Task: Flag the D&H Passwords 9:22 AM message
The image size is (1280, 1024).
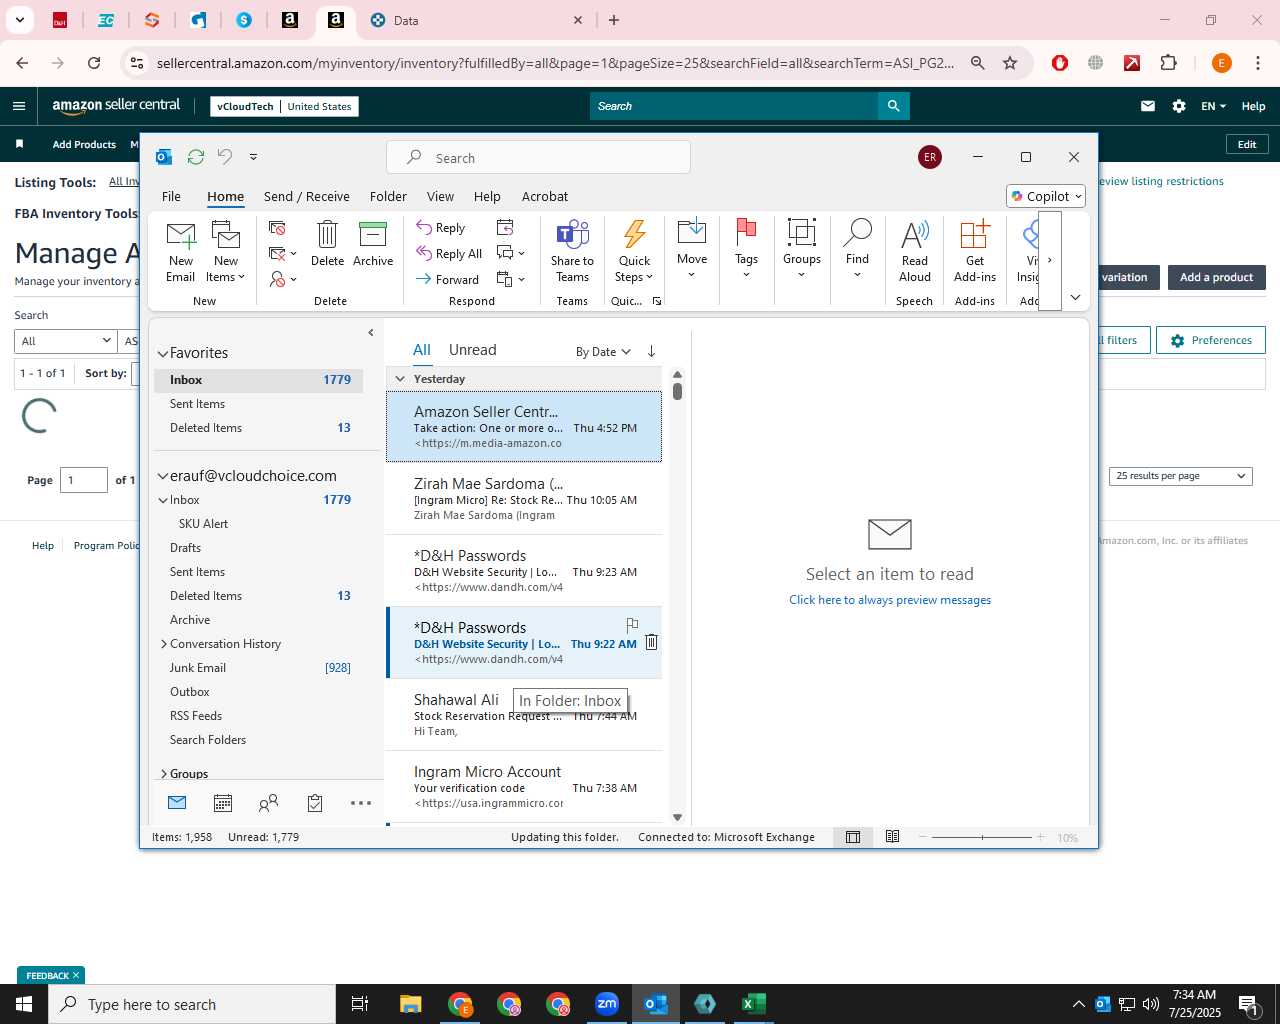Action: pos(632,625)
